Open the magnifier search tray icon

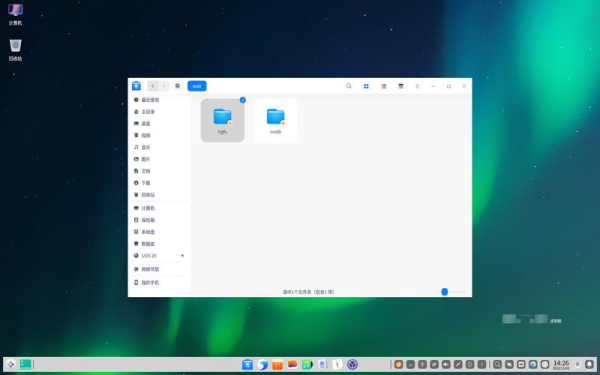497,364
